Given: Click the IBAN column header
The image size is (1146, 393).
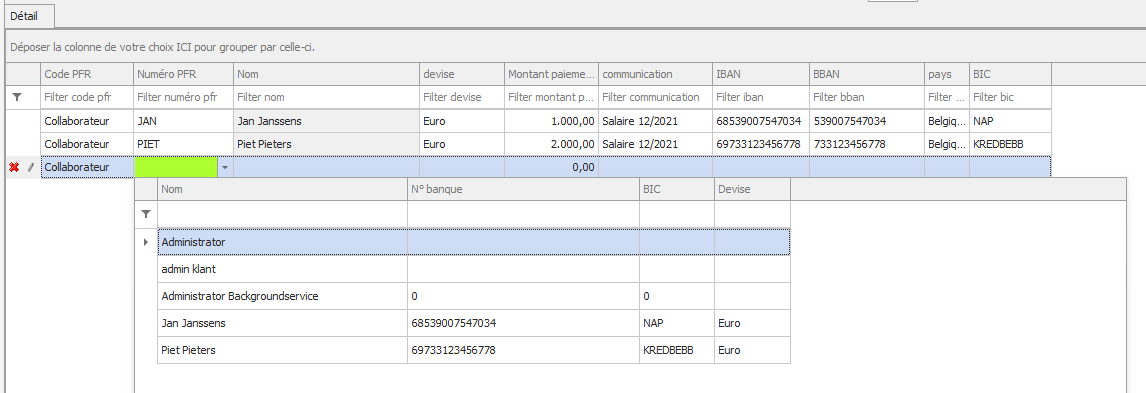Looking at the screenshot, I should click(x=761, y=74).
